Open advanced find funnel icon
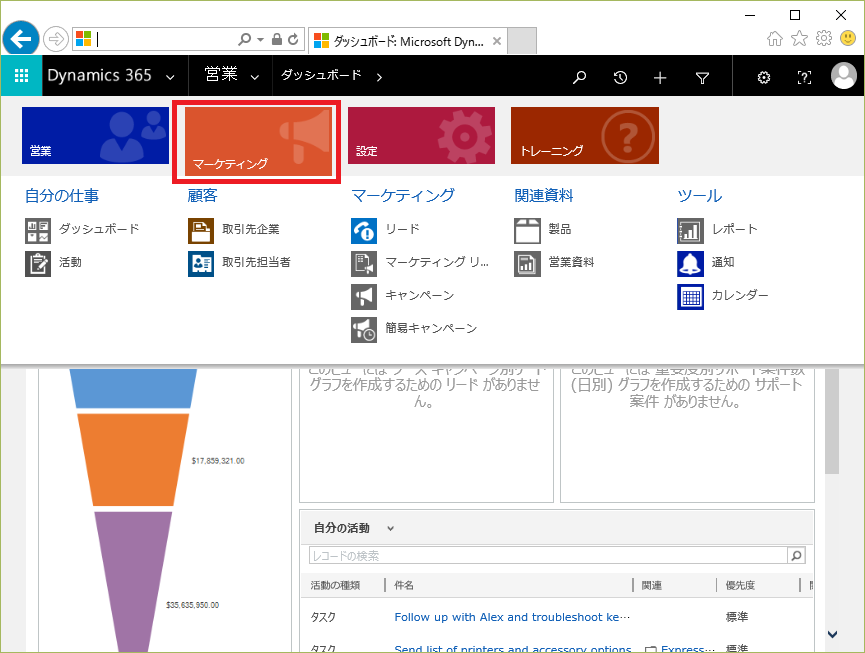 coord(702,78)
